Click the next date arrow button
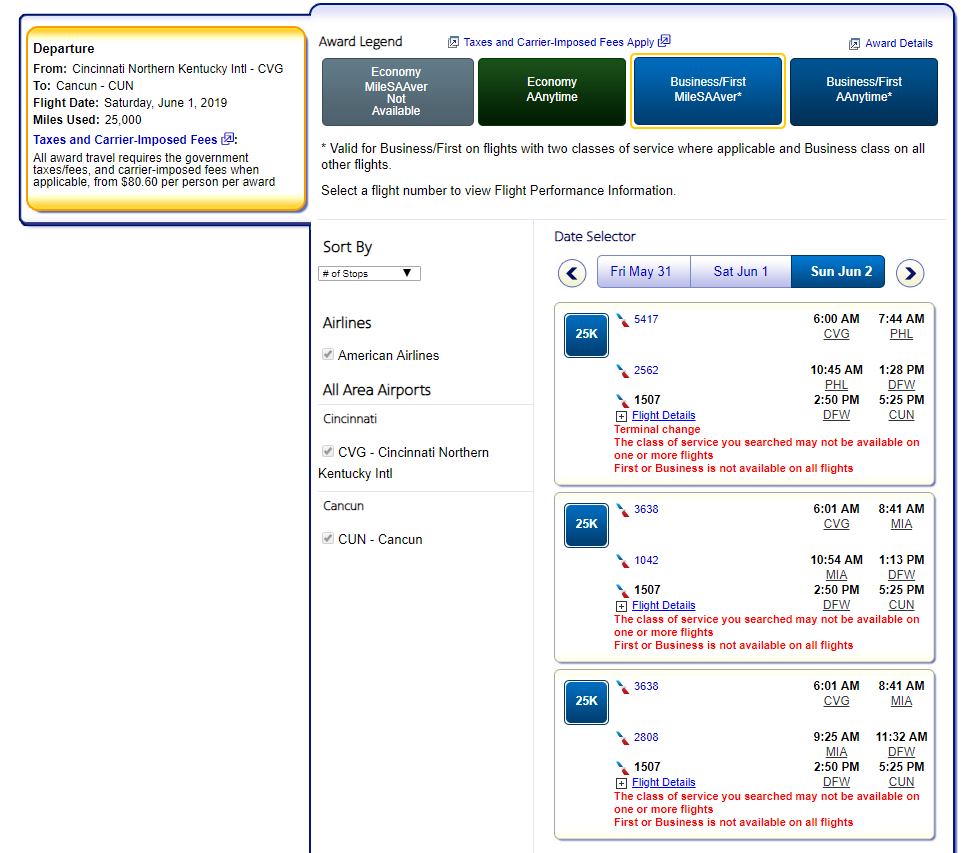The height and width of the screenshot is (853, 967). (910, 272)
